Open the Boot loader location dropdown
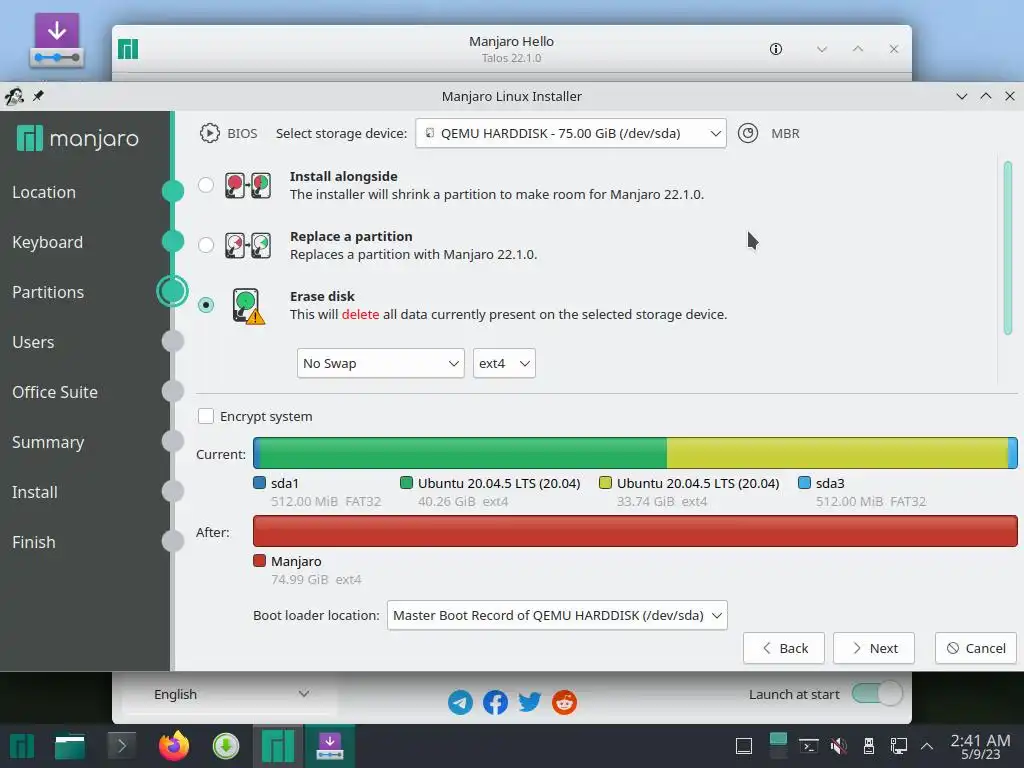Viewport: 1024px width, 768px height. click(557, 615)
